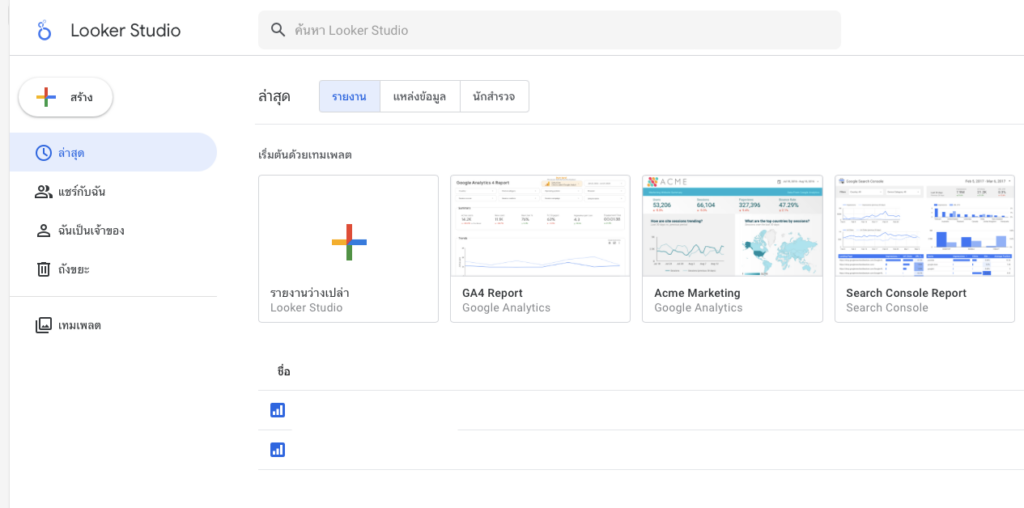
Task: Click the person icon for ฉันเป็นเจ้าของ
Action: coord(43,231)
